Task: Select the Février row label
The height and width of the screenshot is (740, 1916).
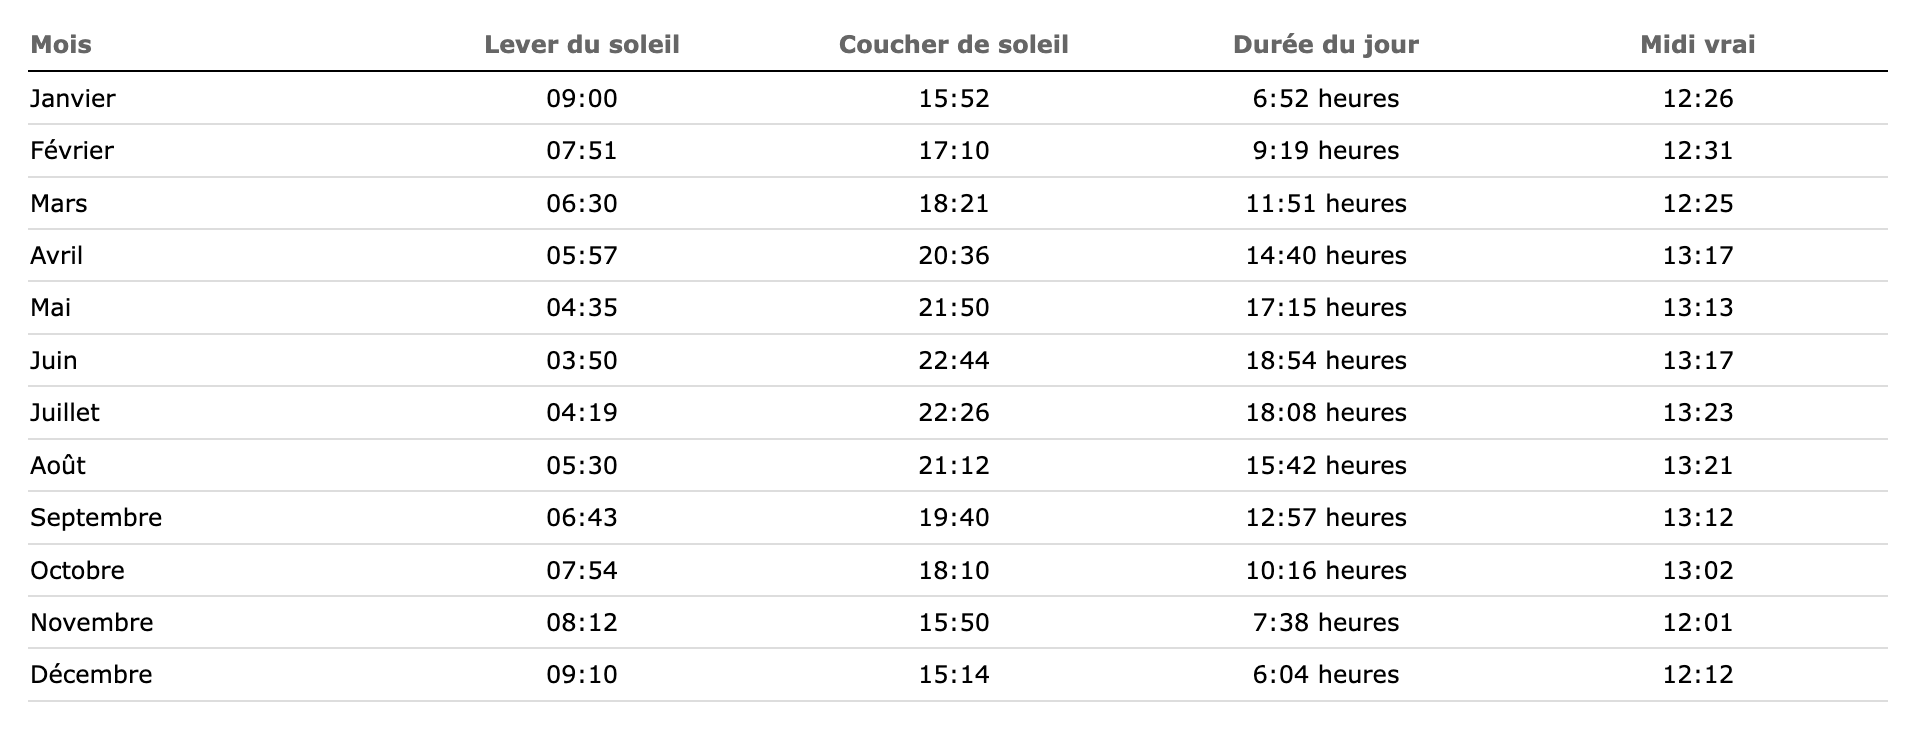Action: pos(72,151)
